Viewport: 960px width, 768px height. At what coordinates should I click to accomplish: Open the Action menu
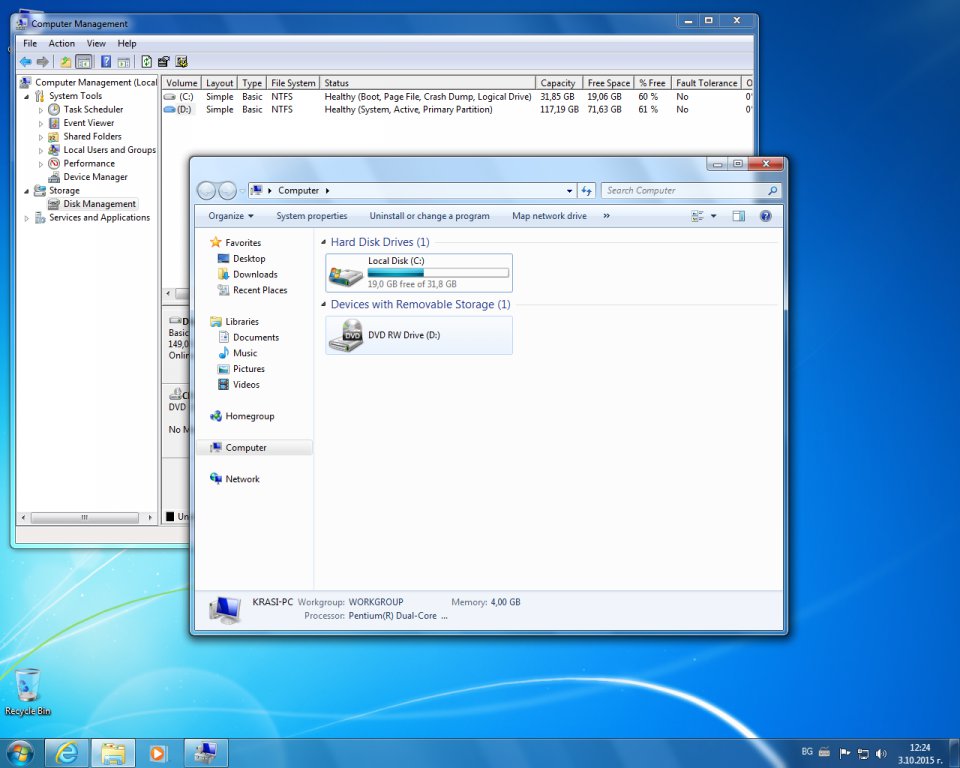[62, 44]
